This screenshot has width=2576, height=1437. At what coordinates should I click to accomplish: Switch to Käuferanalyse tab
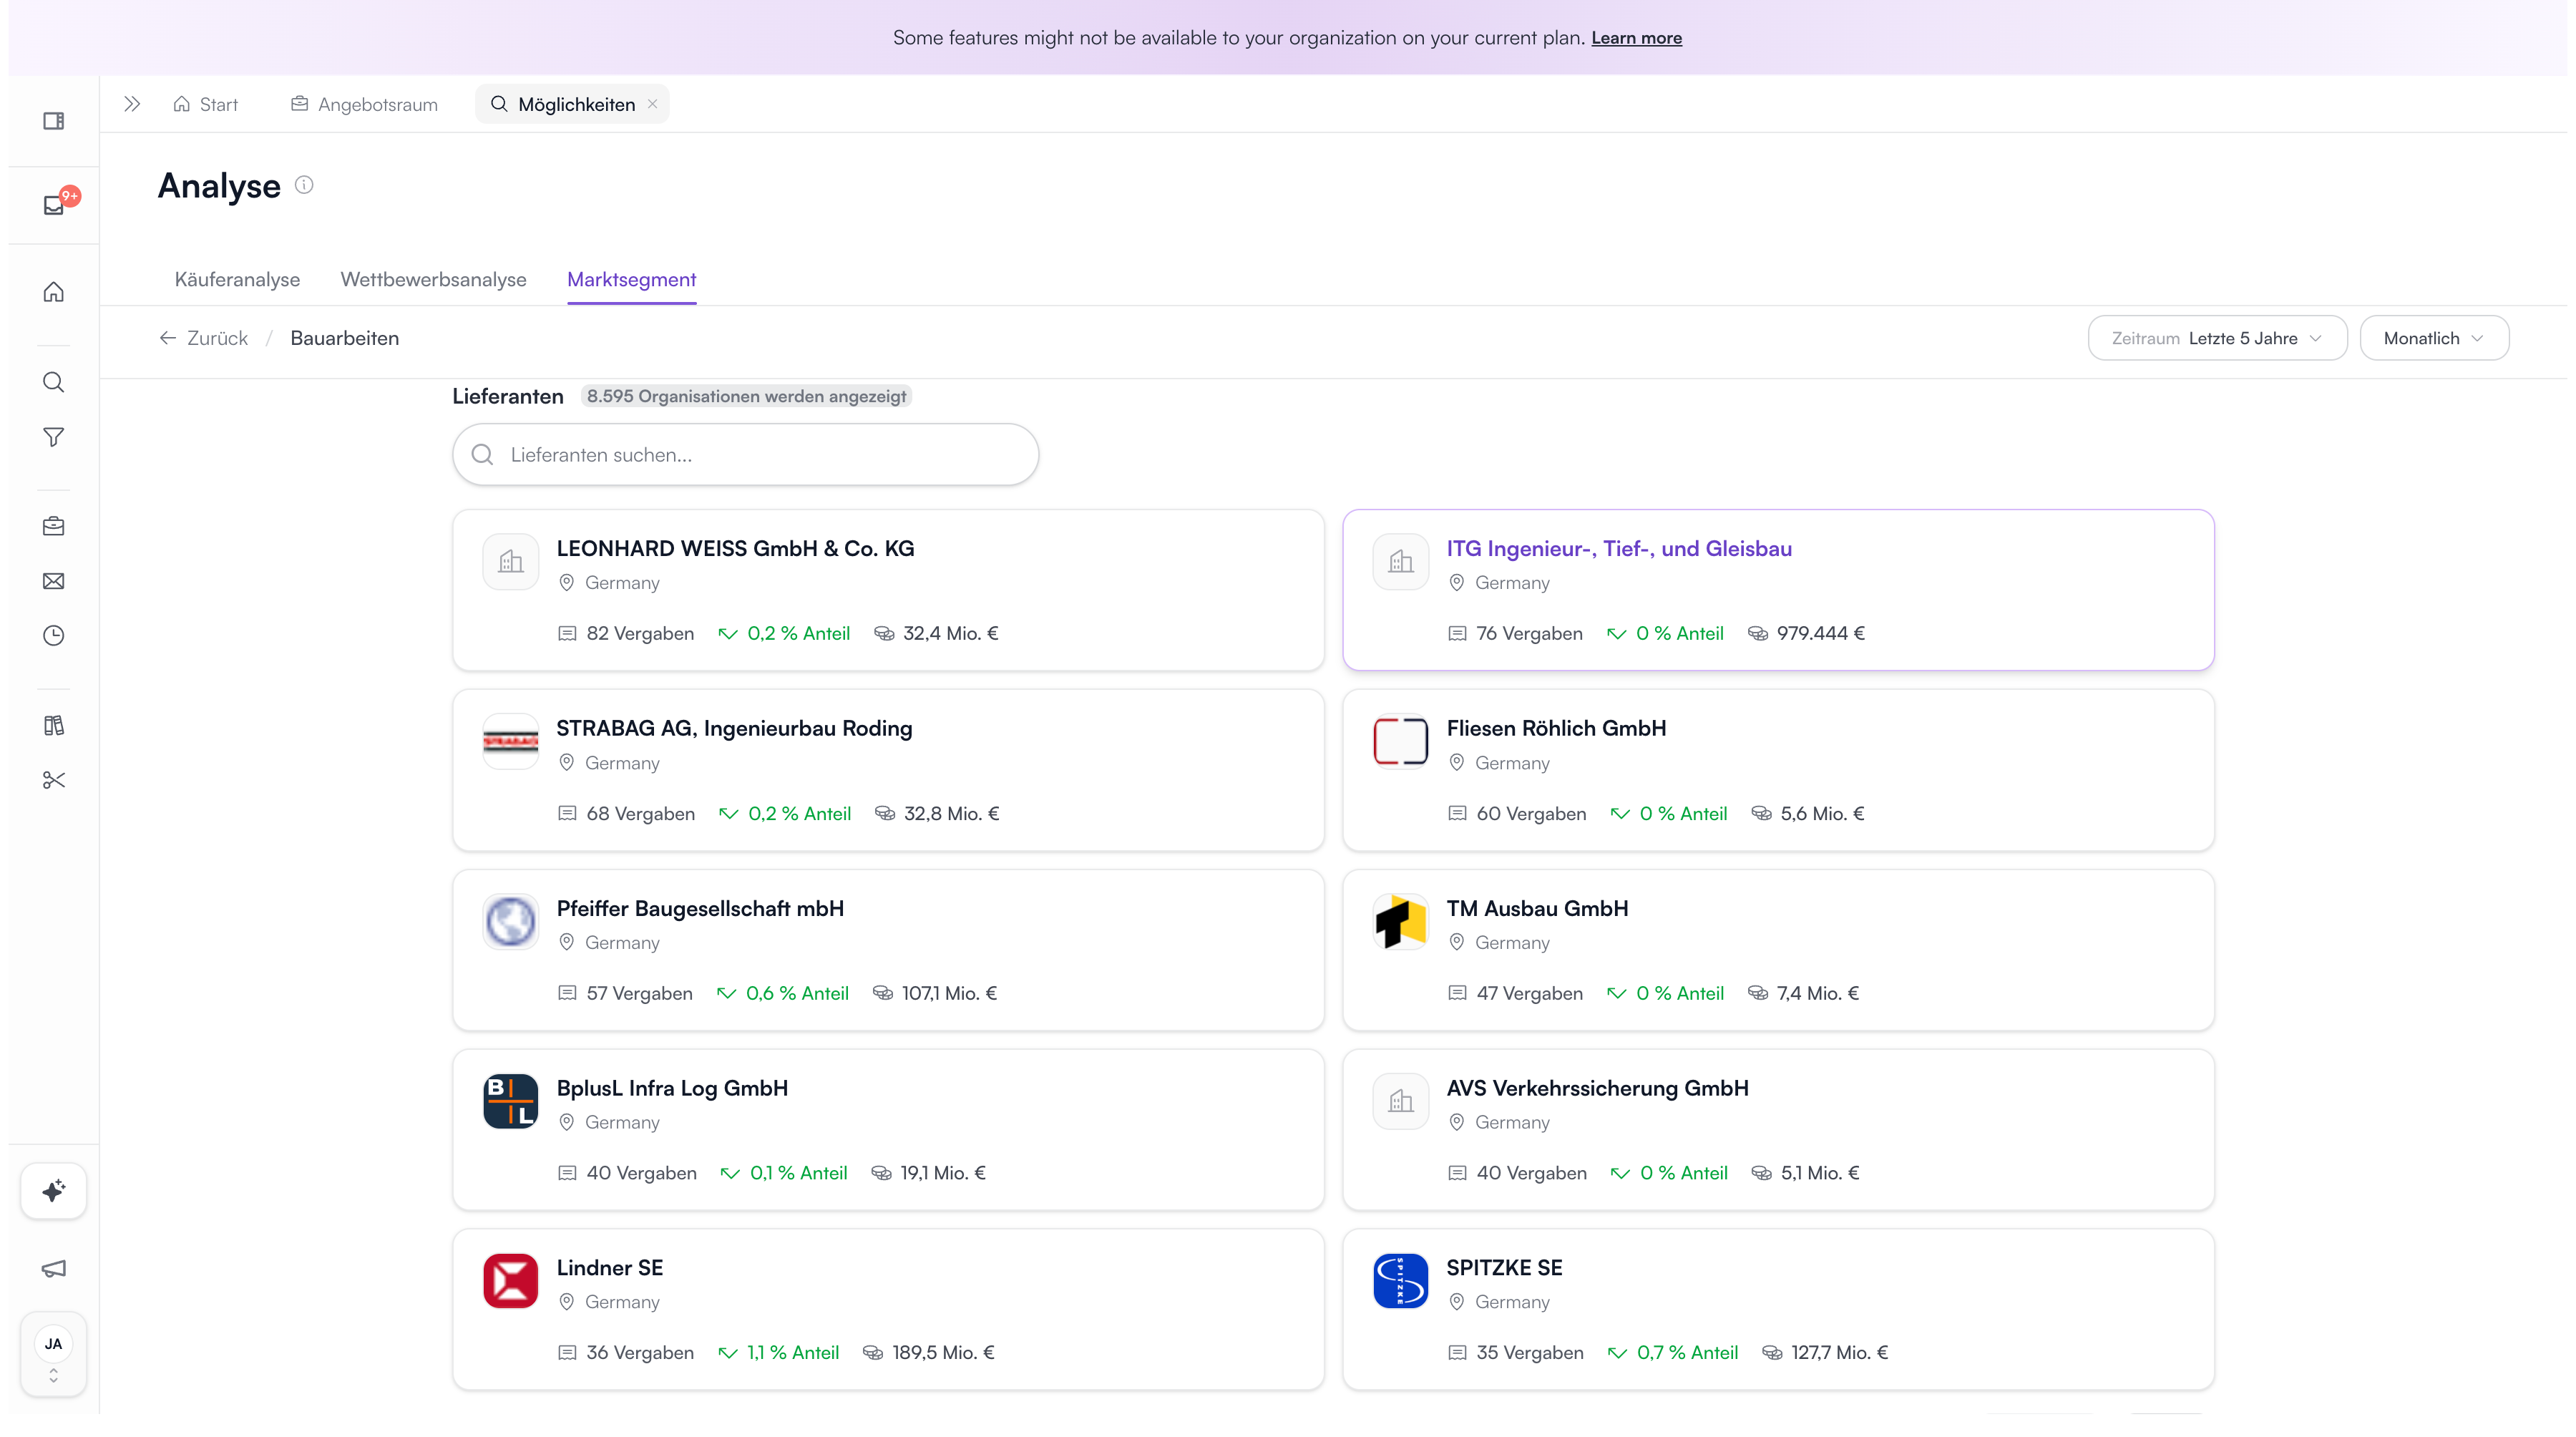(237, 280)
